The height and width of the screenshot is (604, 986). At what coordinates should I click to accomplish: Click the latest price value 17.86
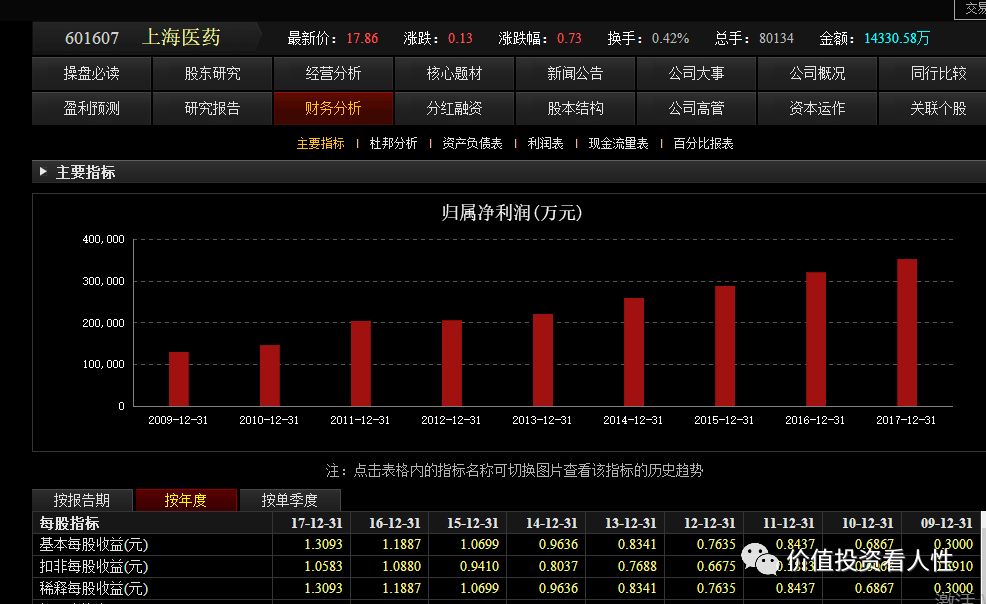click(362, 38)
